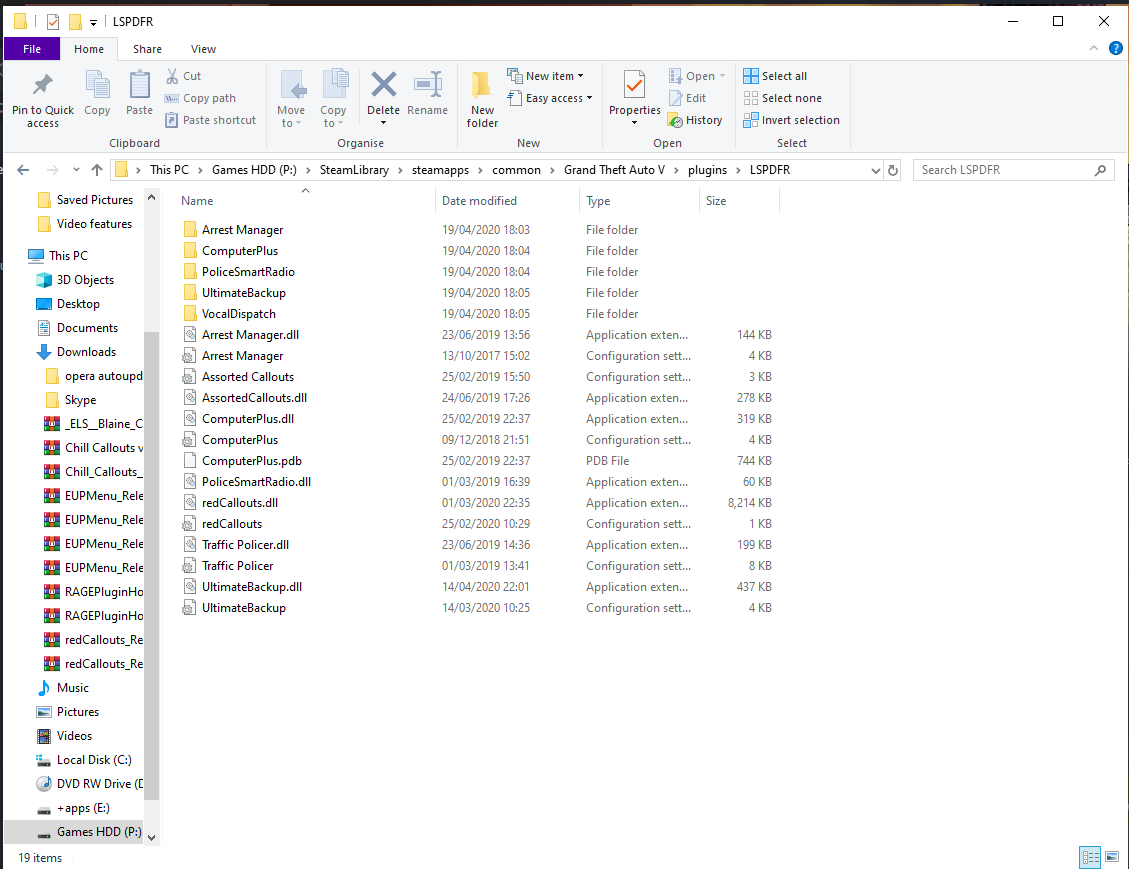Select Paste shortcut option
Image resolution: width=1129 pixels, height=869 pixels.
point(211,120)
